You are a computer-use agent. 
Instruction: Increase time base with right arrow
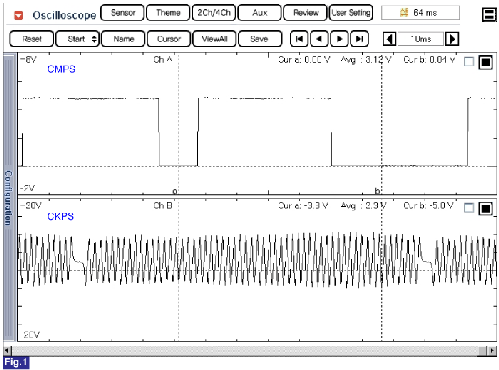point(452,39)
